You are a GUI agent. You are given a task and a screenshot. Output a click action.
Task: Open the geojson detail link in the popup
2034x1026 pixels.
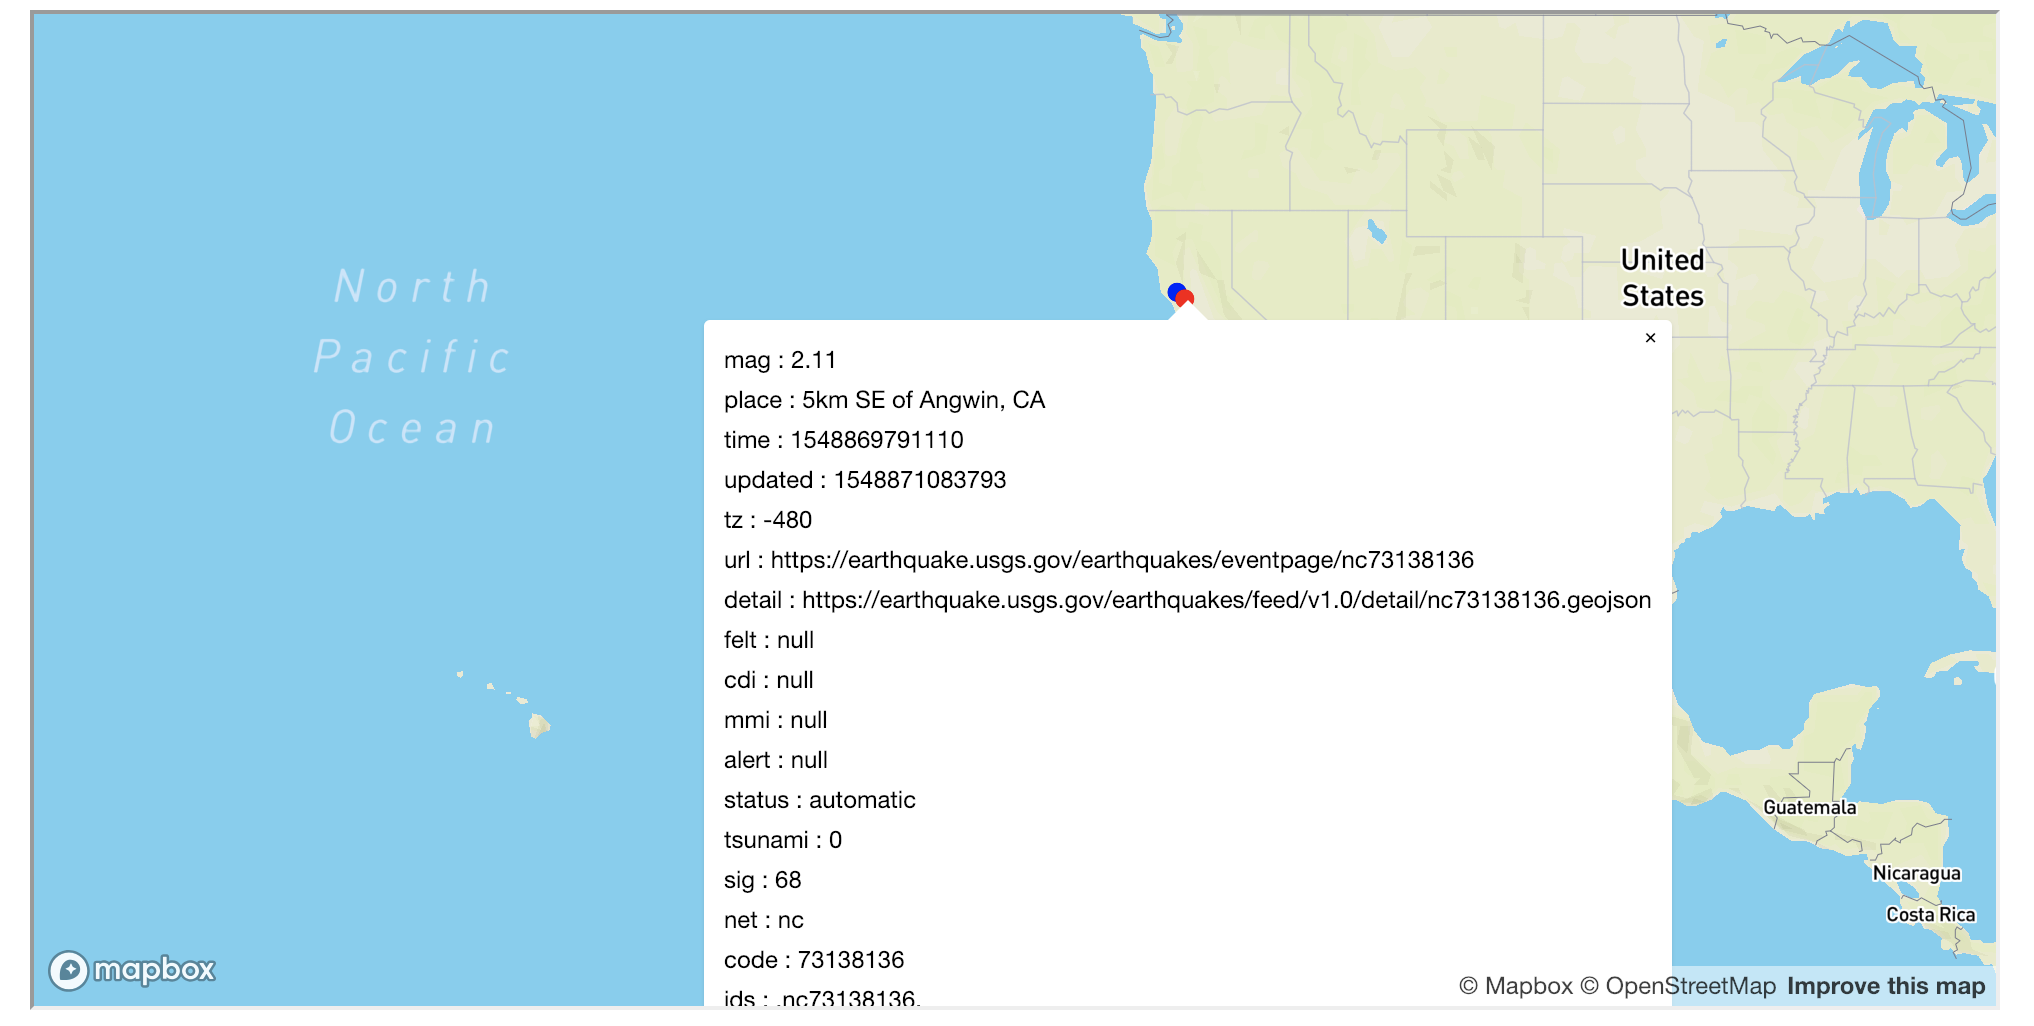click(x=1226, y=600)
